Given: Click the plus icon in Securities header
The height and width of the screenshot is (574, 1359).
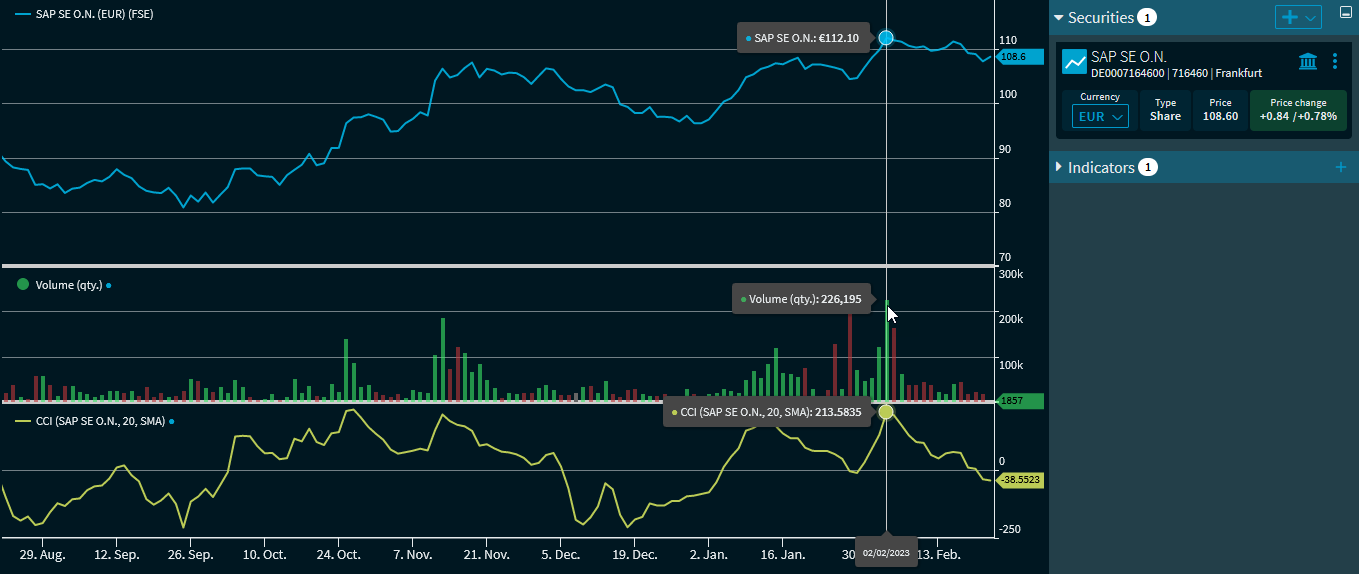Looking at the screenshot, I should 1290,17.
